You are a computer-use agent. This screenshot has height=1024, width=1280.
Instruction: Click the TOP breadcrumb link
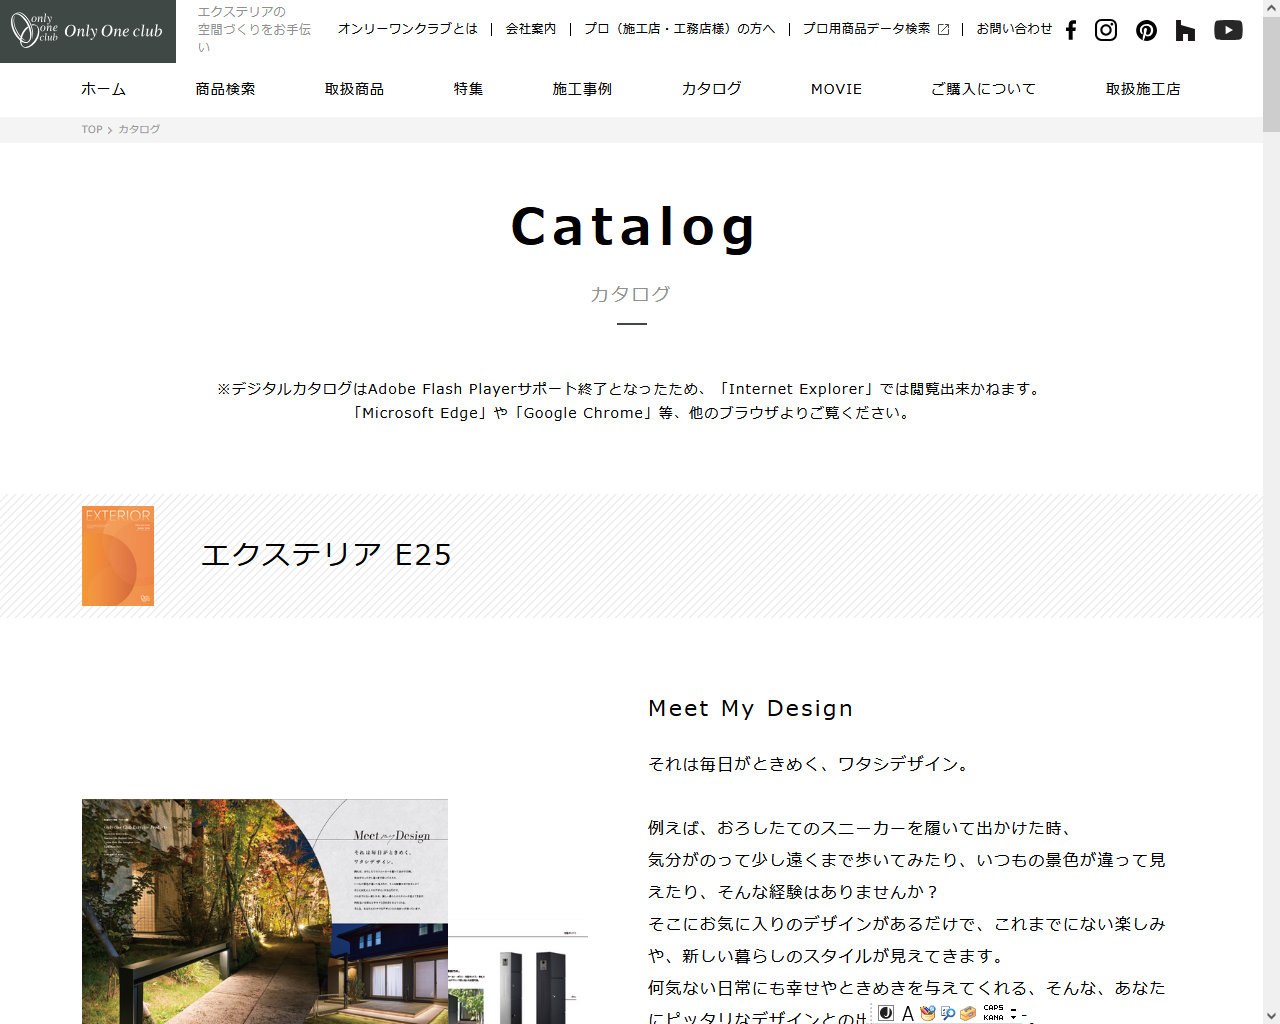tap(92, 129)
